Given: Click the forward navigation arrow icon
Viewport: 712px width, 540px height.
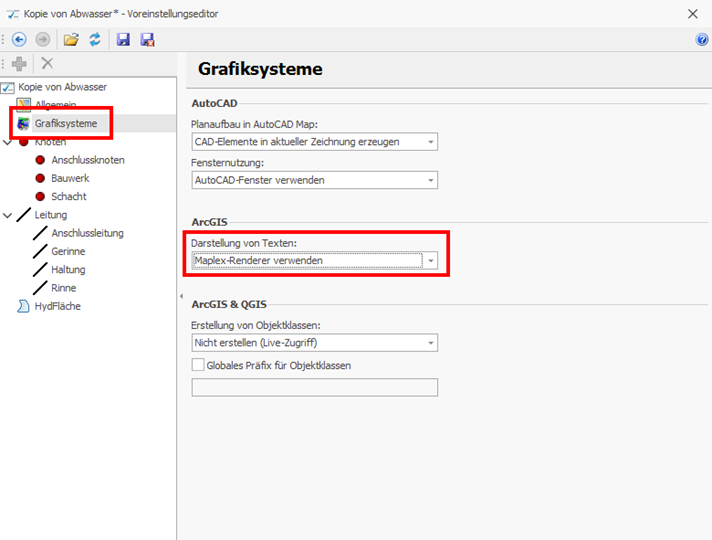Looking at the screenshot, I should (x=42, y=40).
